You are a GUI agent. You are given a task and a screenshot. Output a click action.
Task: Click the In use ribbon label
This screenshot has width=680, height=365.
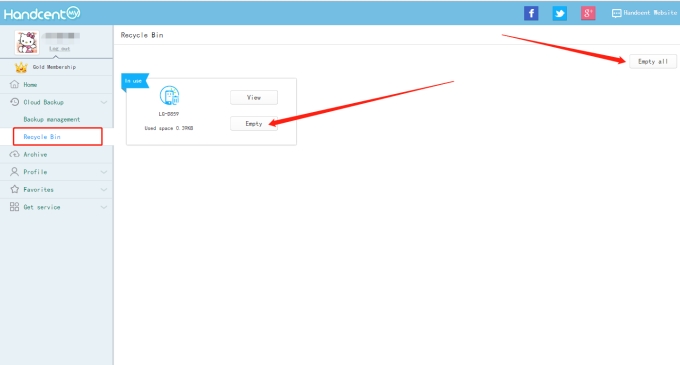134,81
